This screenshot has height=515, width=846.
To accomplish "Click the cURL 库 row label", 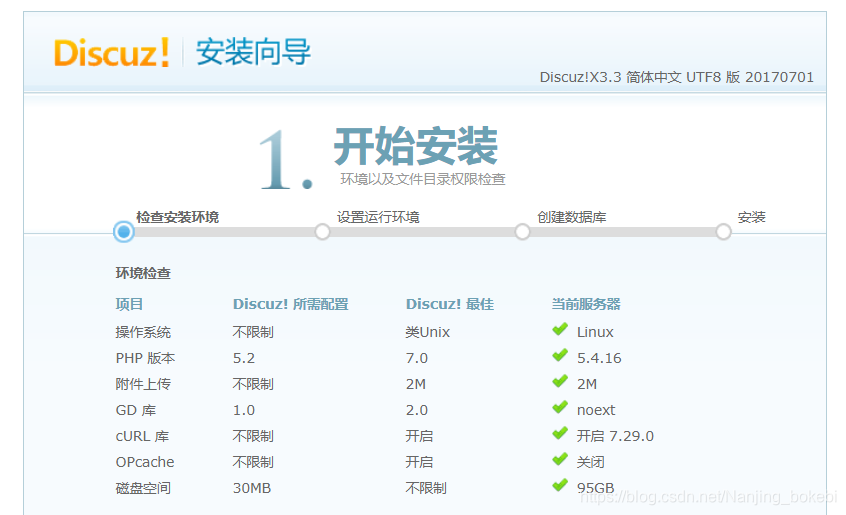I will tap(142, 436).
